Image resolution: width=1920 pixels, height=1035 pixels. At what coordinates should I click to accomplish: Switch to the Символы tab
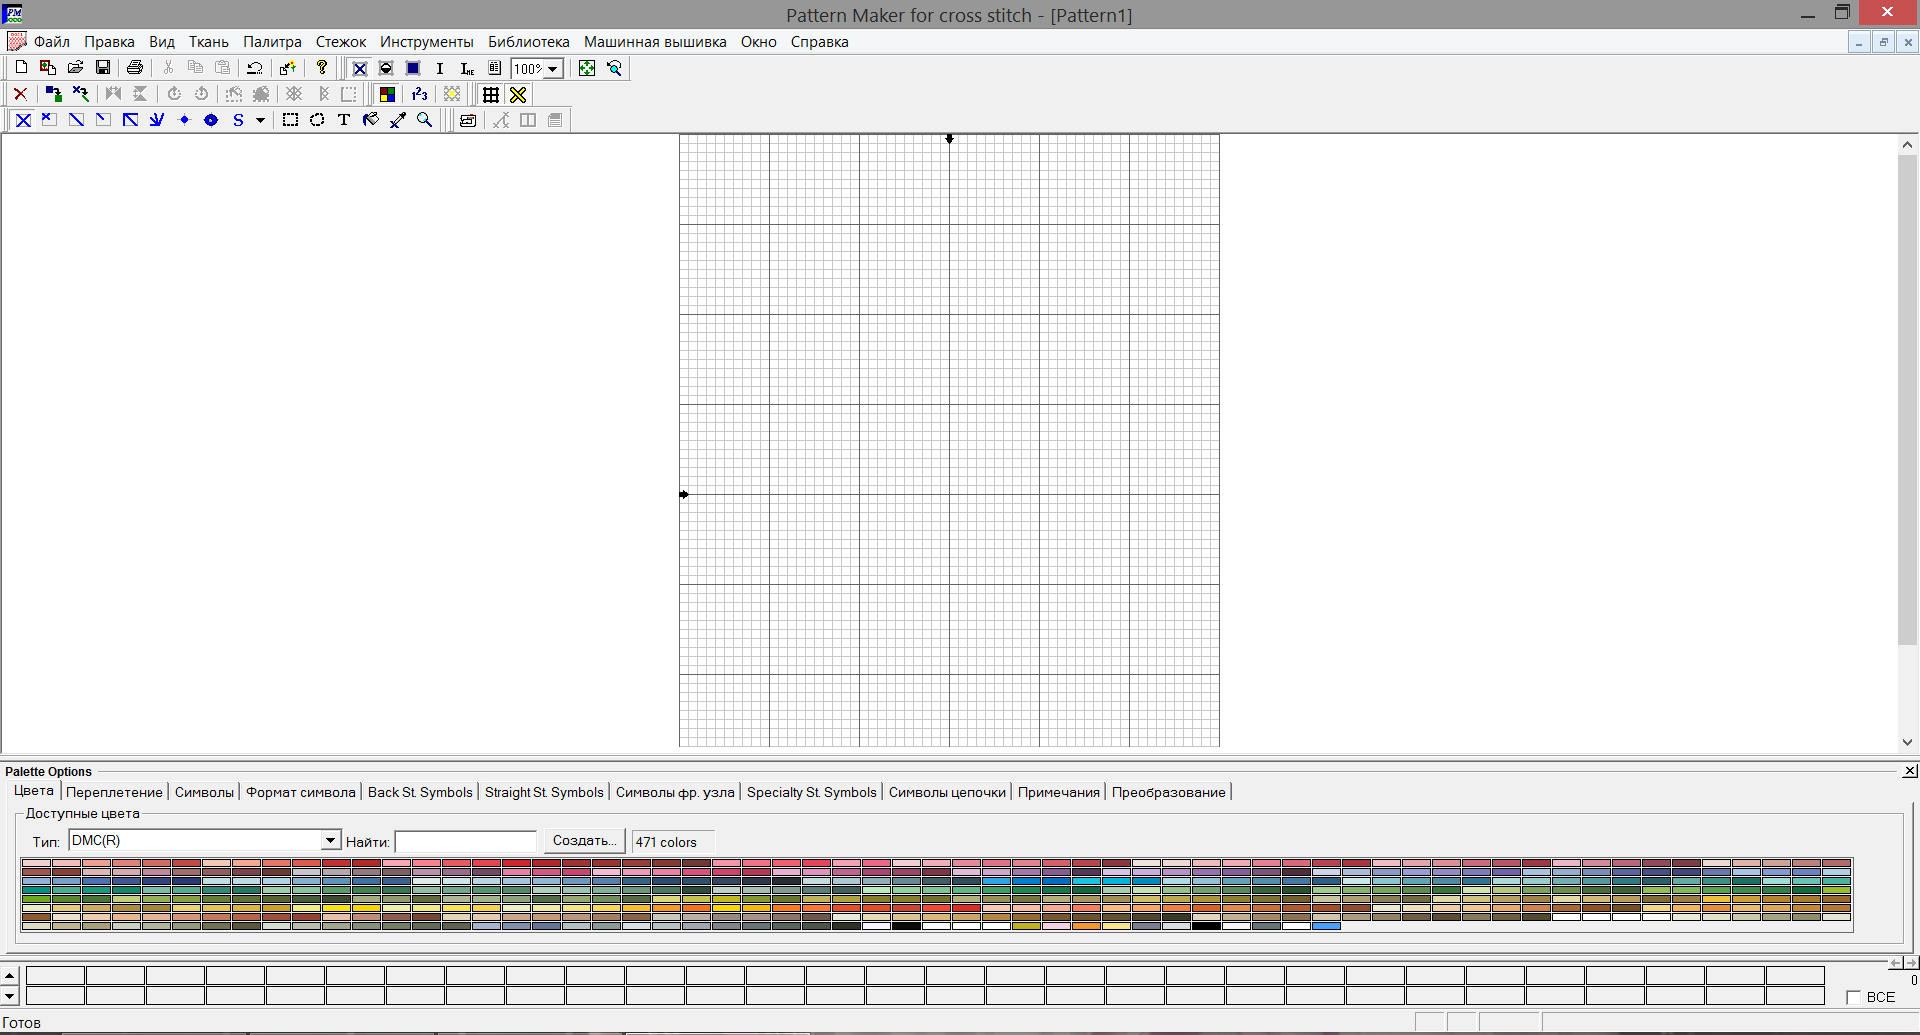coord(204,792)
